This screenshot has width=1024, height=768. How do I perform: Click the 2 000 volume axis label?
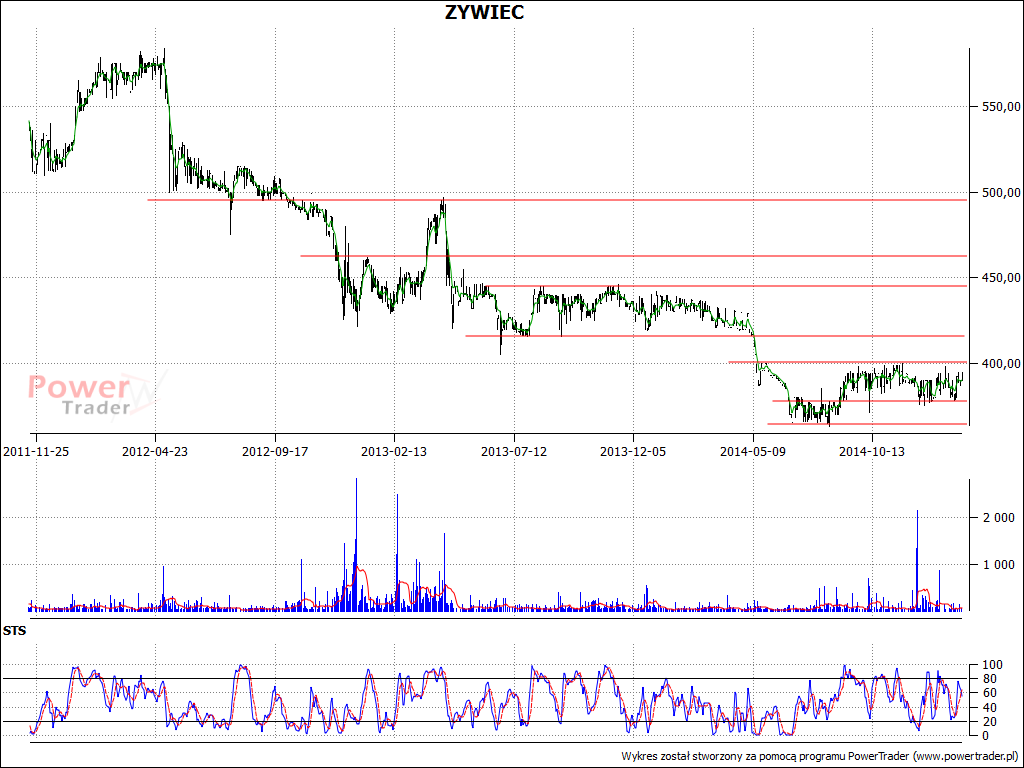tap(999, 518)
